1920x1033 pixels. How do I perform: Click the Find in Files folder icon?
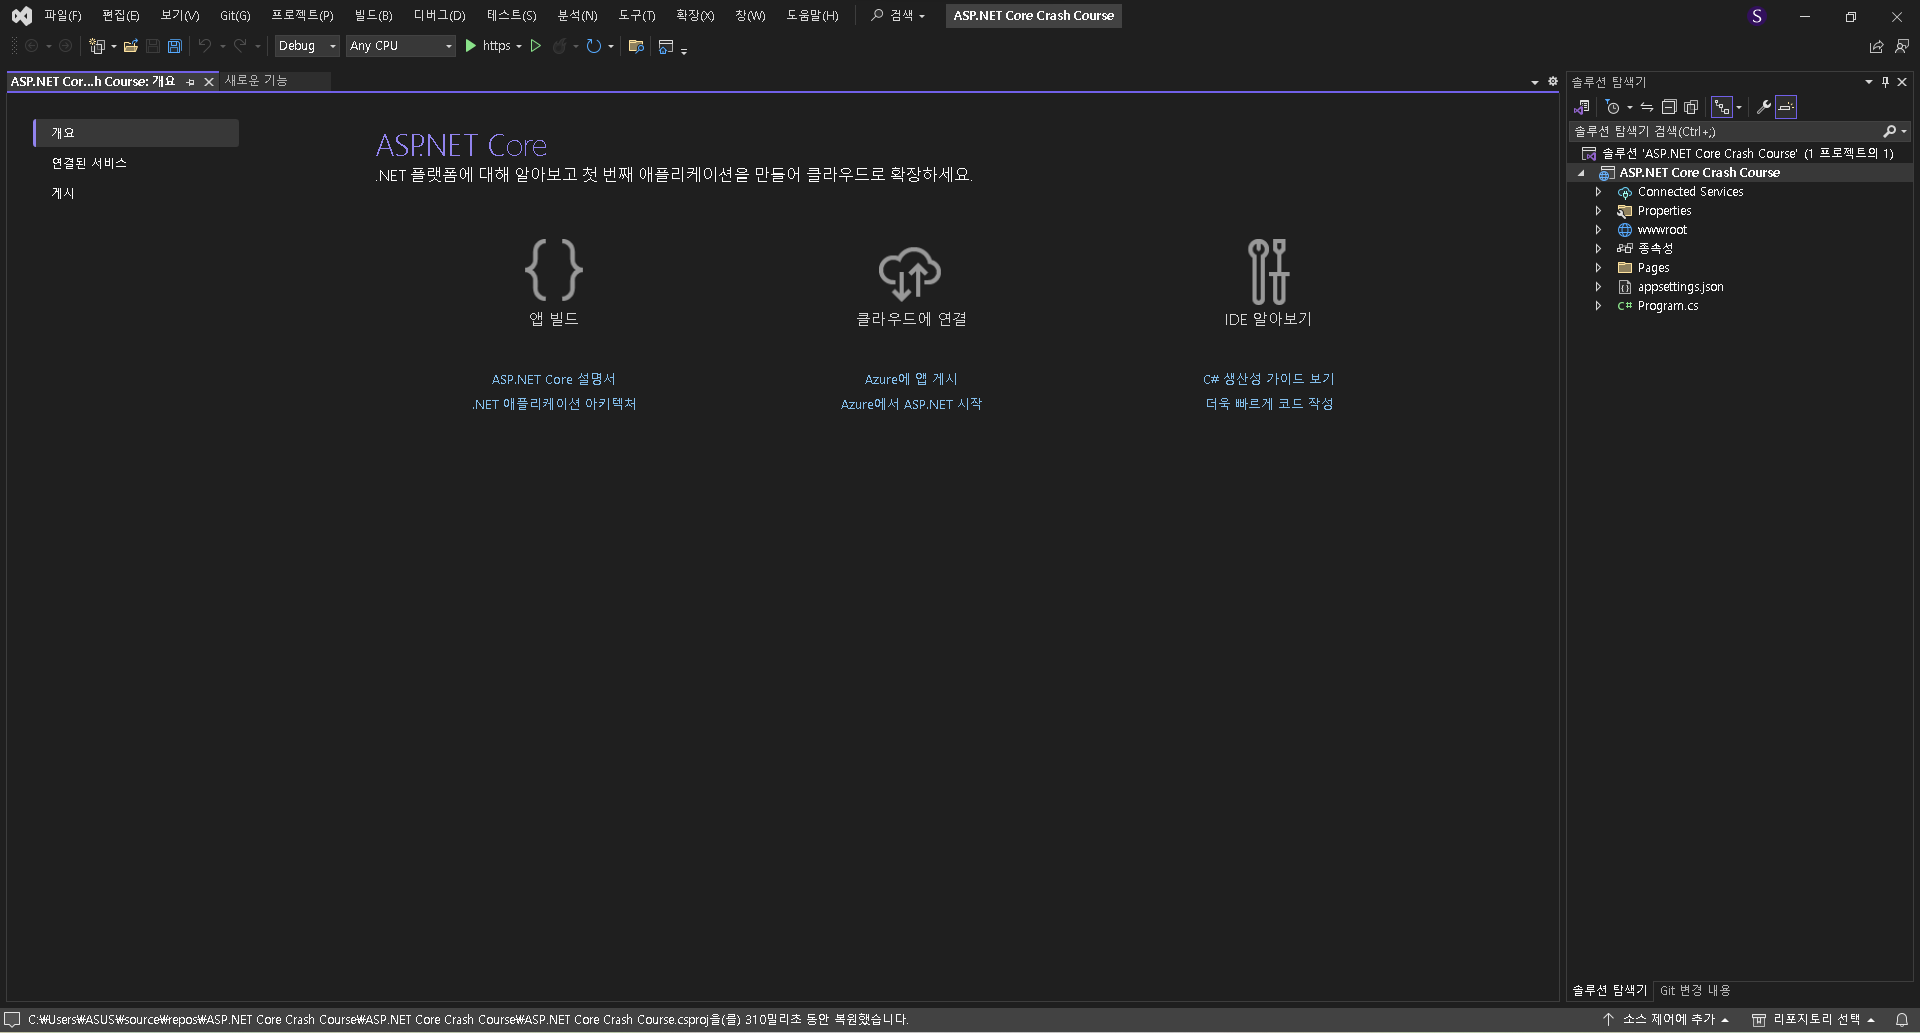(636, 46)
